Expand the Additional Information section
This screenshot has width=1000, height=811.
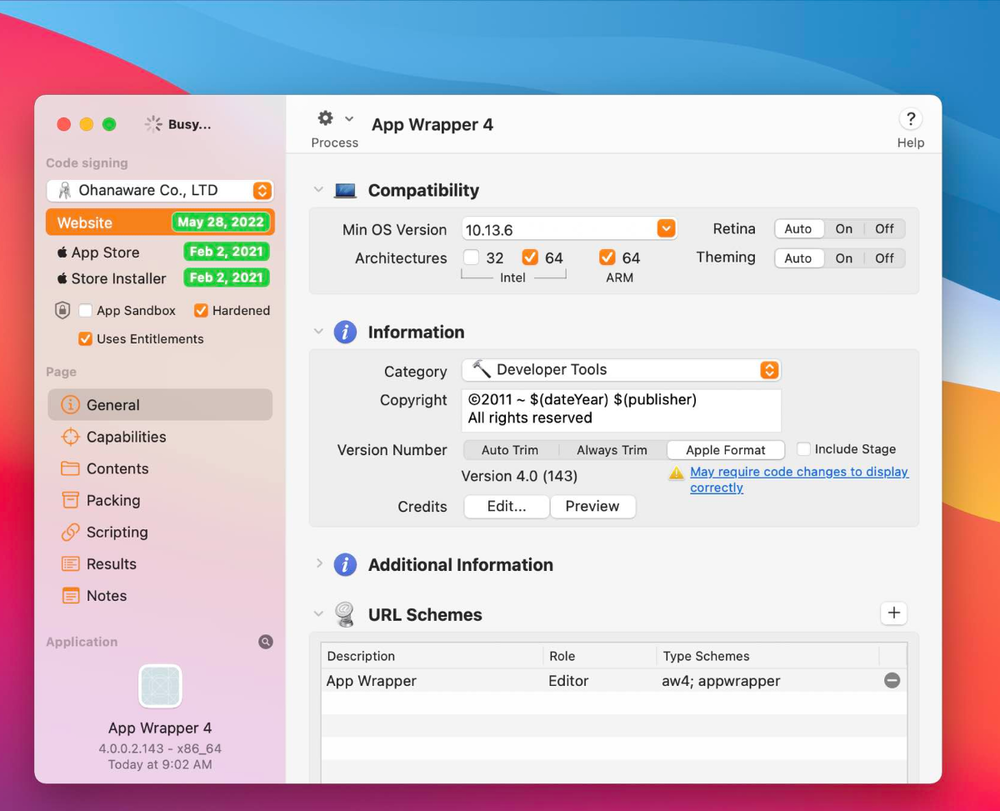tap(319, 564)
